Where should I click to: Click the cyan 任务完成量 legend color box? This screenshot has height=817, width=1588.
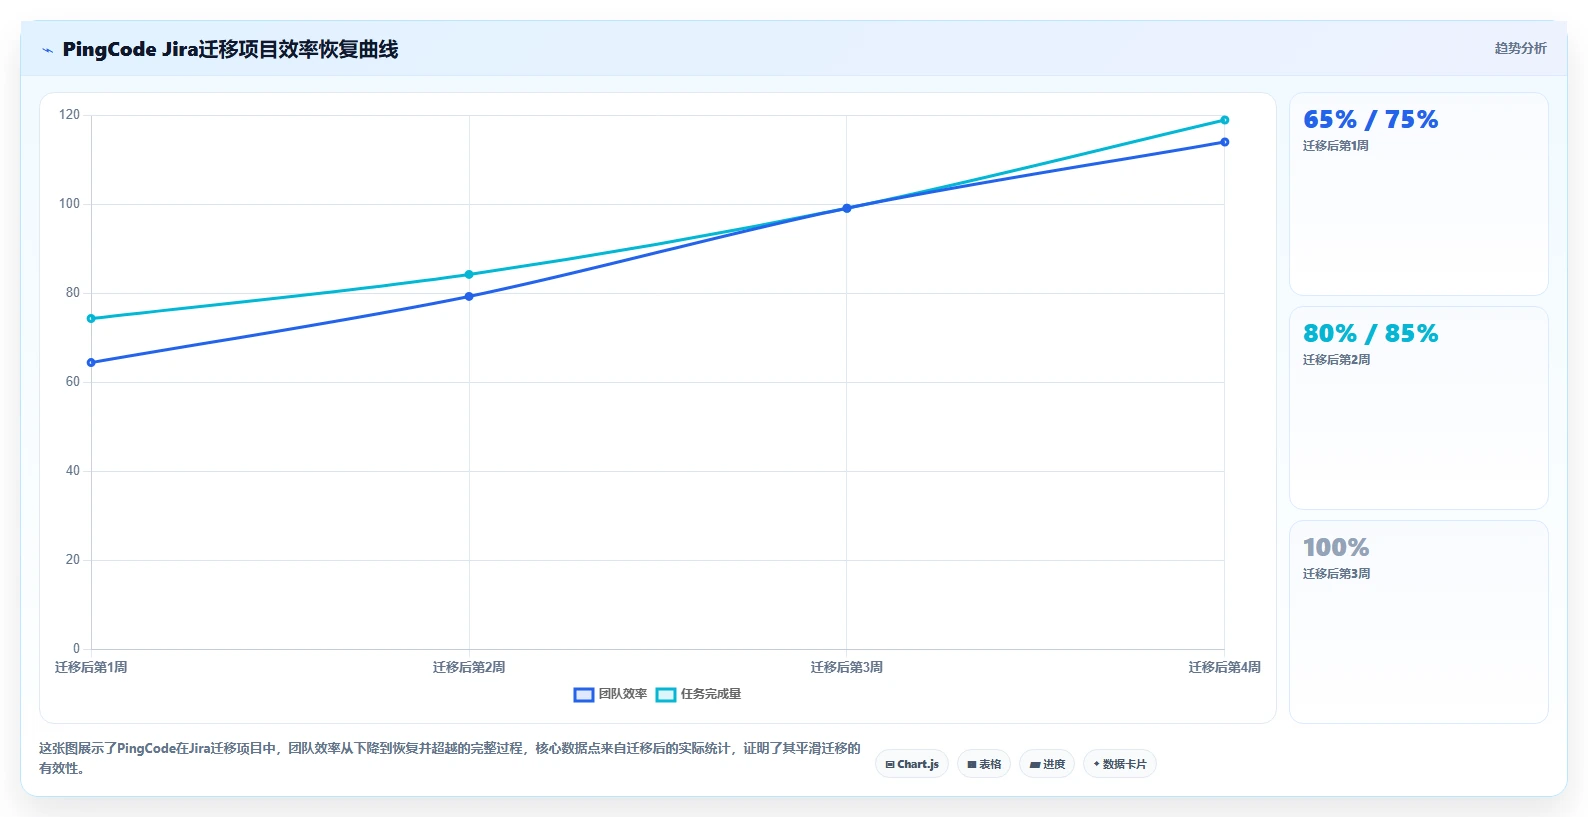pyautogui.click(x=666, y=695)
